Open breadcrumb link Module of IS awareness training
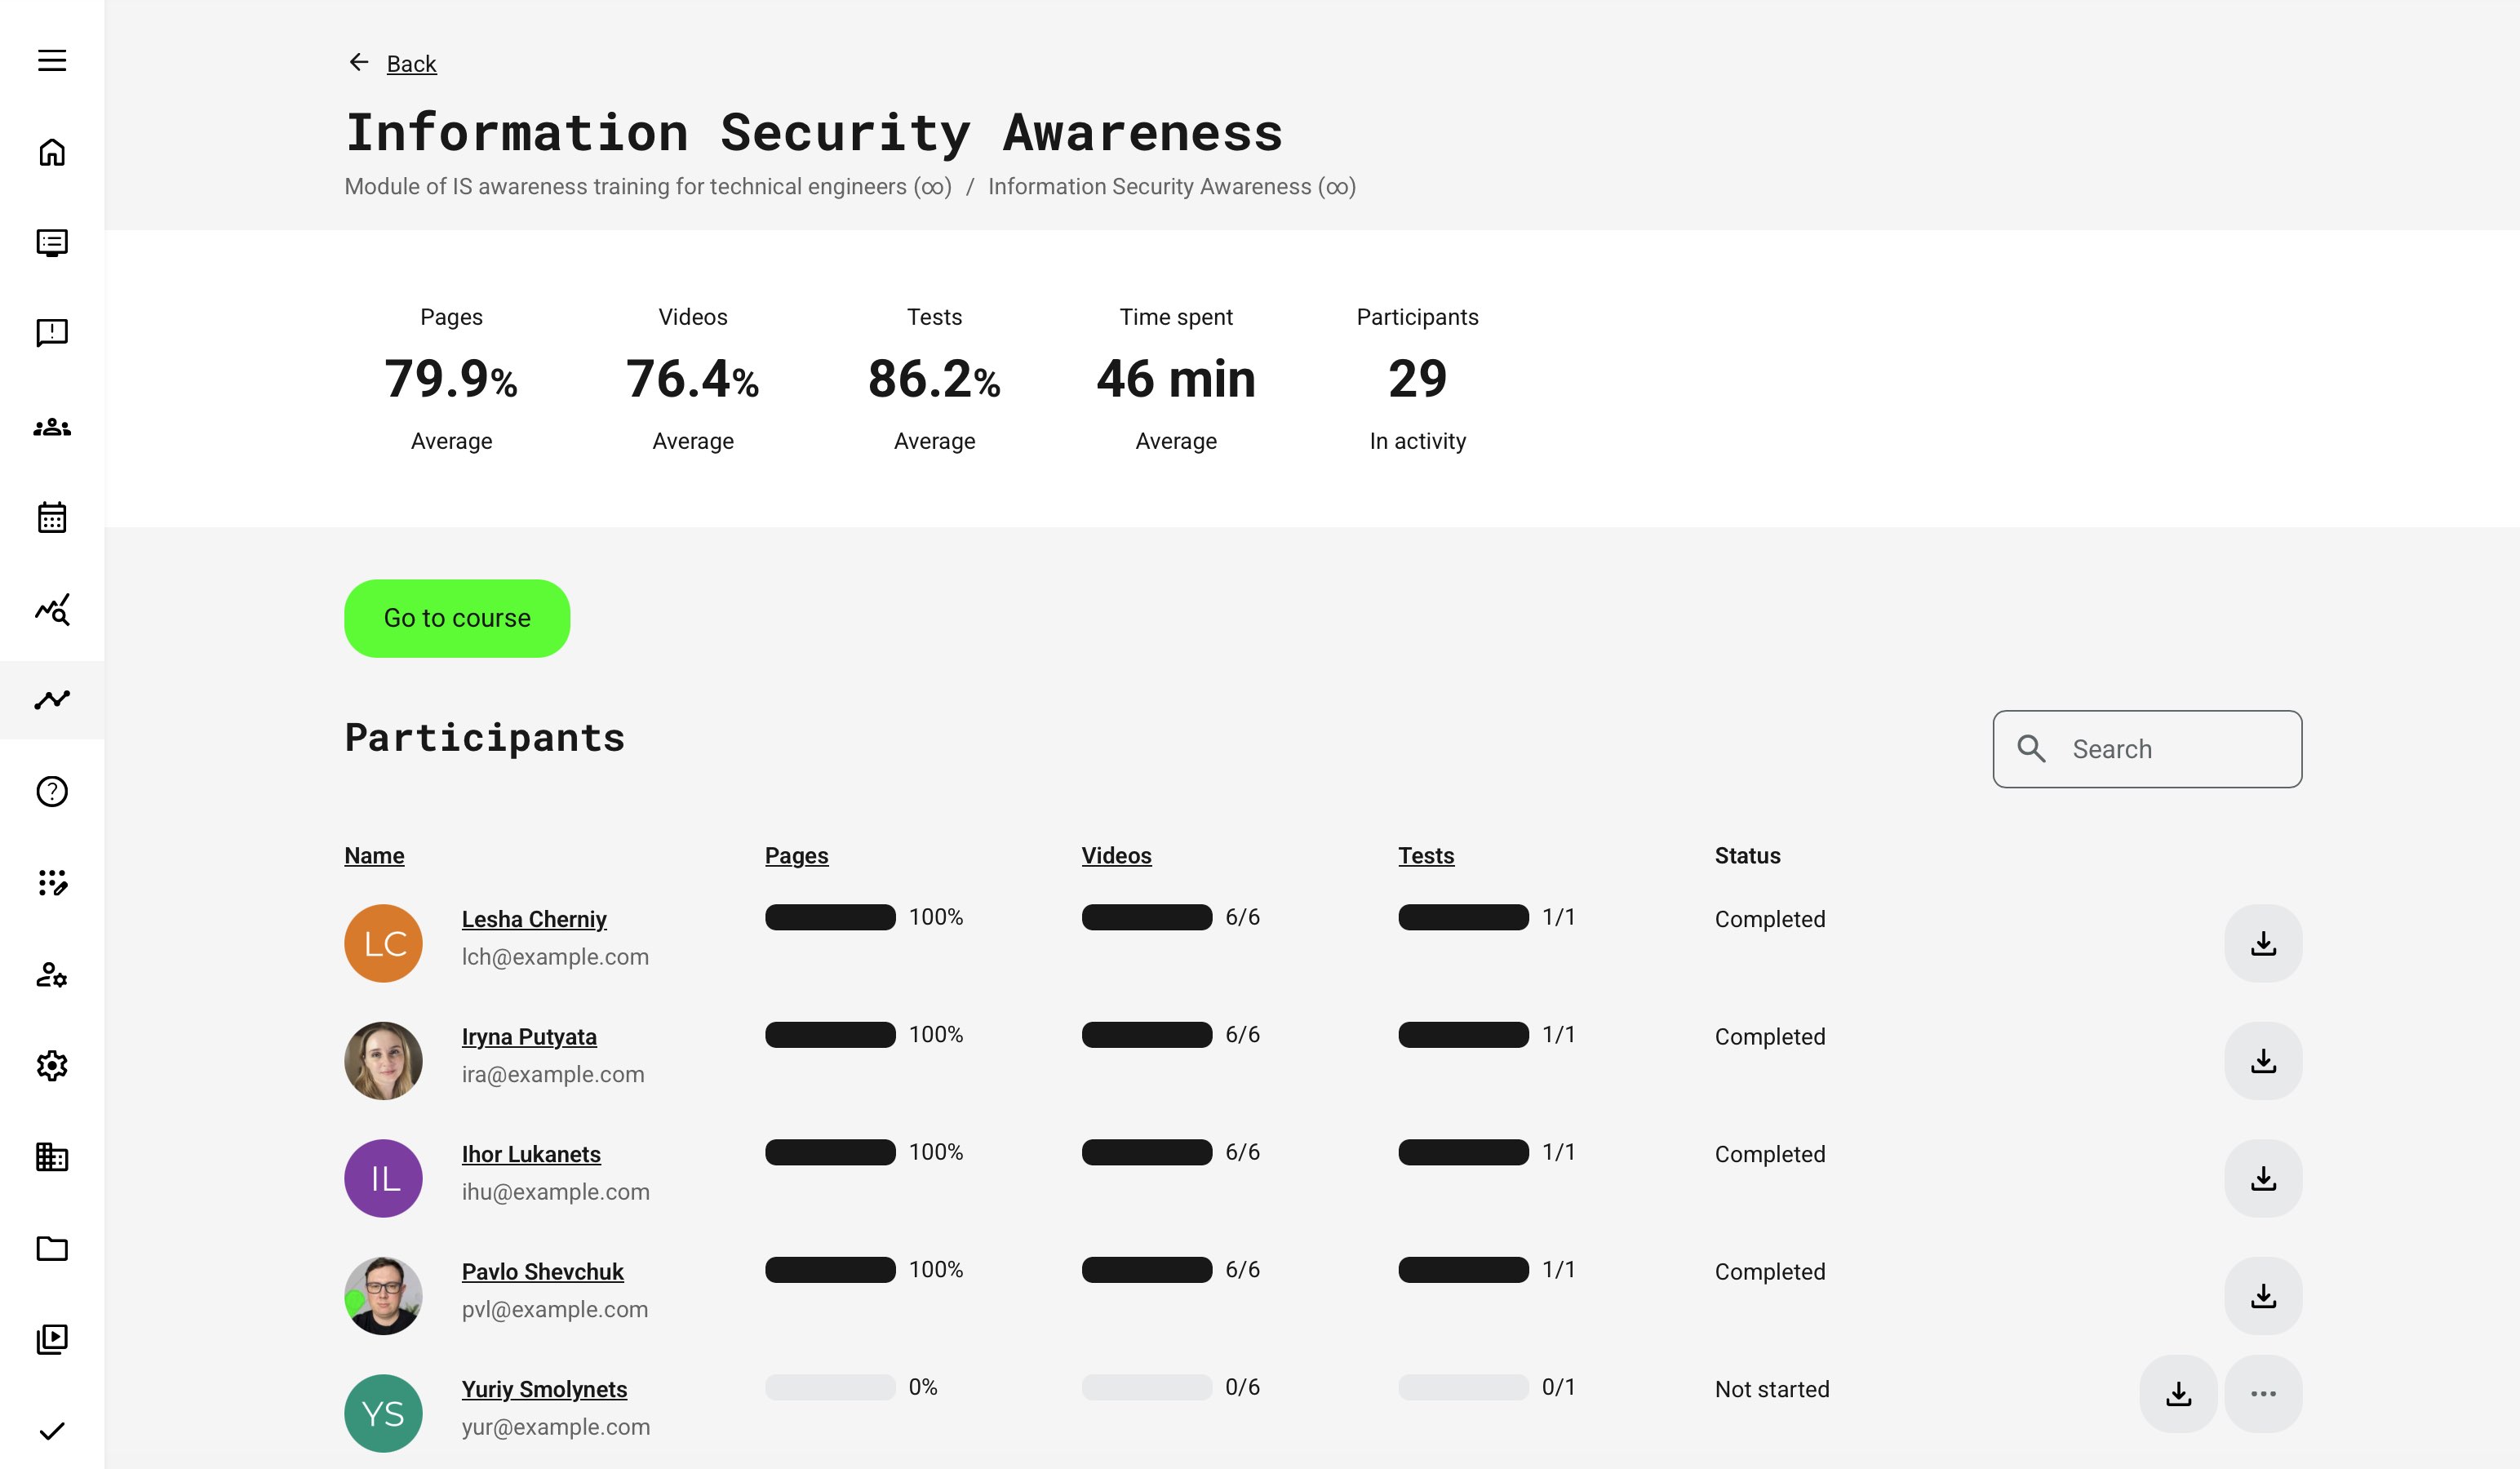 (x=648, y=186)
